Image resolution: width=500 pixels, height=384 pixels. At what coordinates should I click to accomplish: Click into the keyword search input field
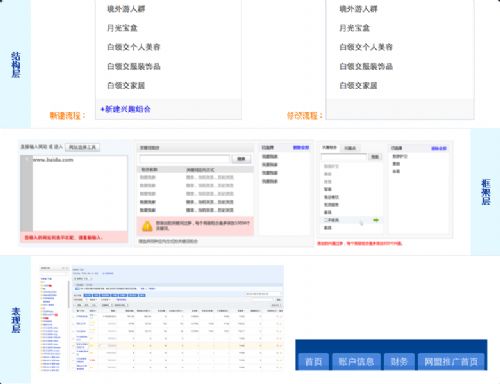[185, 159]
